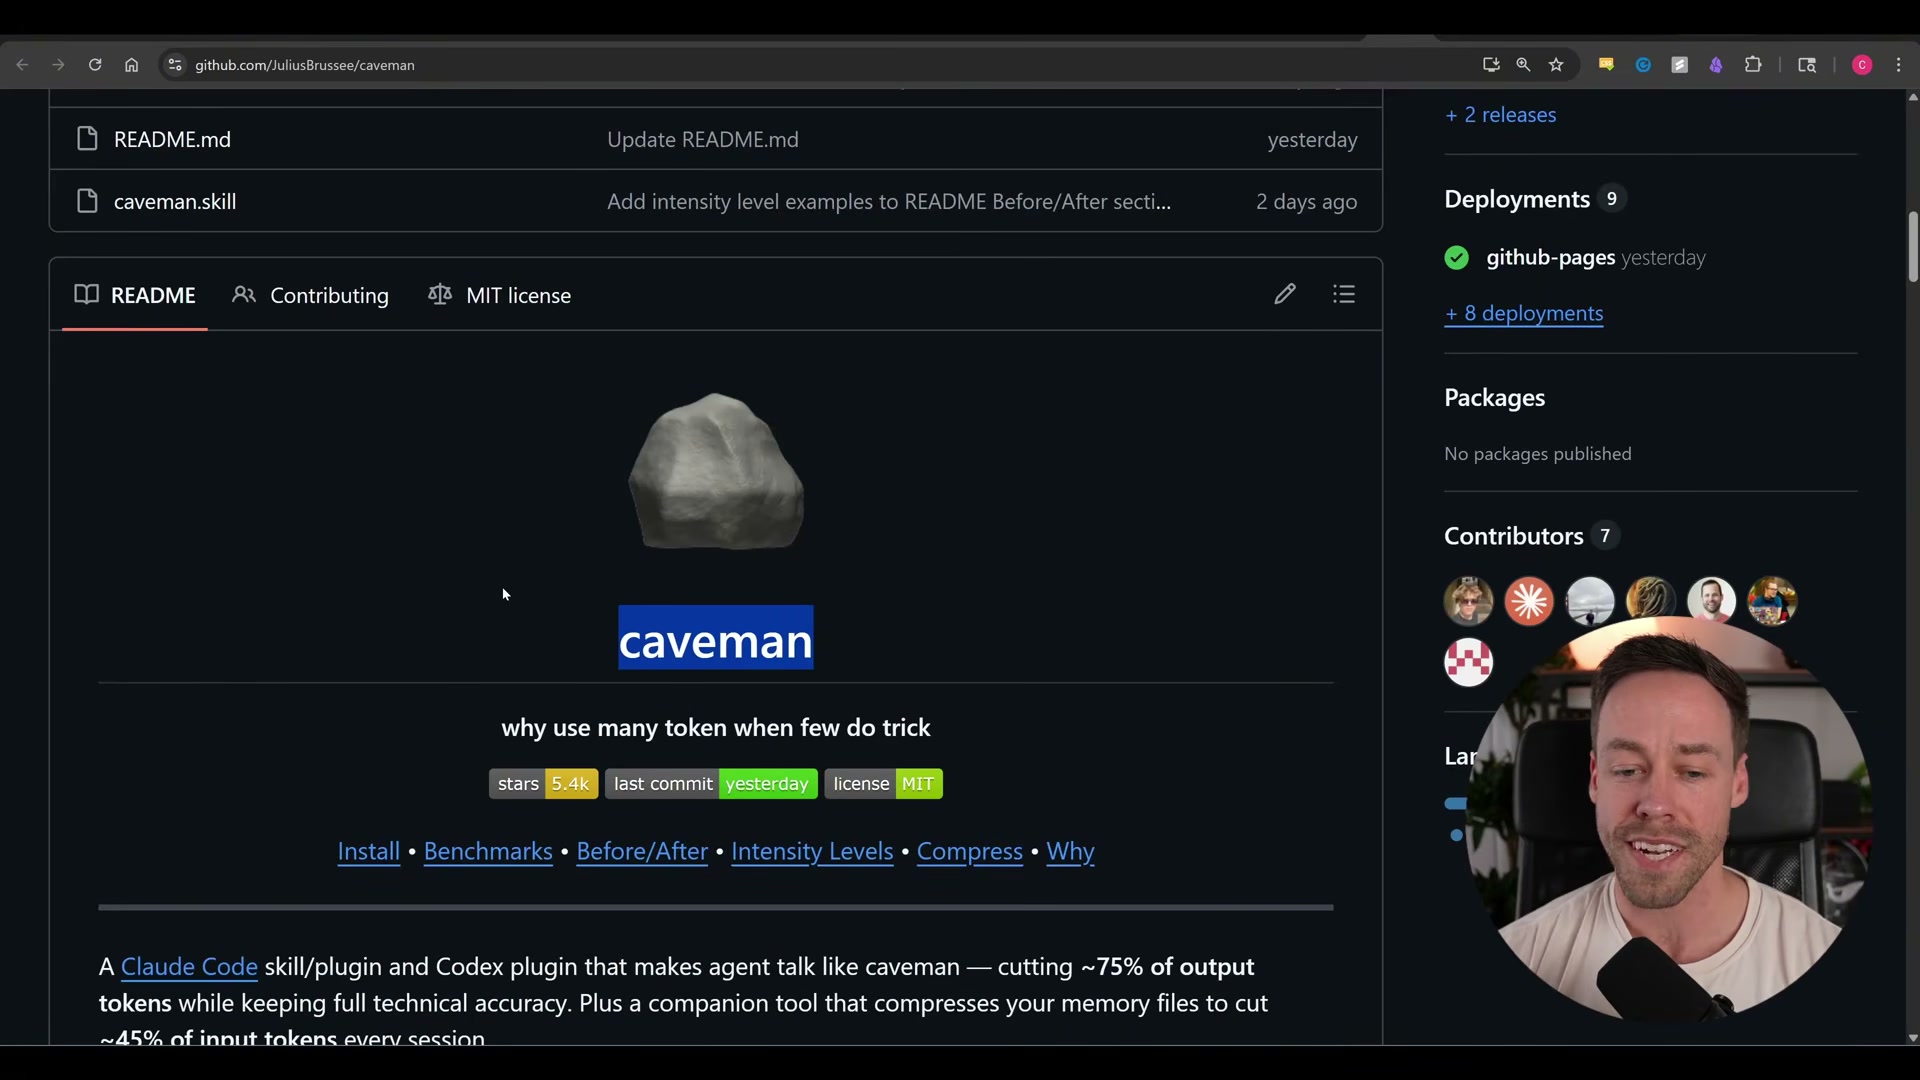
Task: Open the extensions puzzle icon
Action: [x=1753, y=65]
